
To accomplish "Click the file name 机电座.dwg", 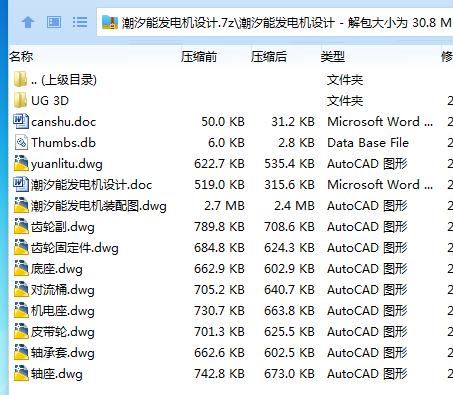I will [x=63, y=311].
